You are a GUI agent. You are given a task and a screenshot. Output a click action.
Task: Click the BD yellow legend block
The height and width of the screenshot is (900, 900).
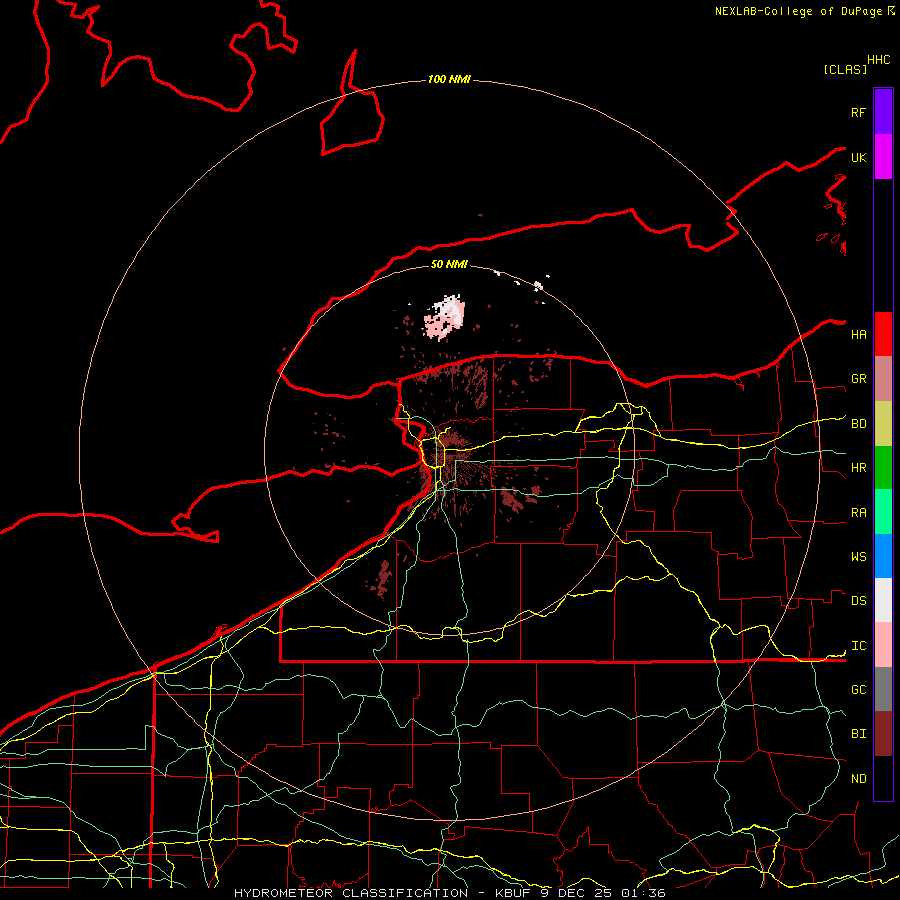[x=883, y=424]
